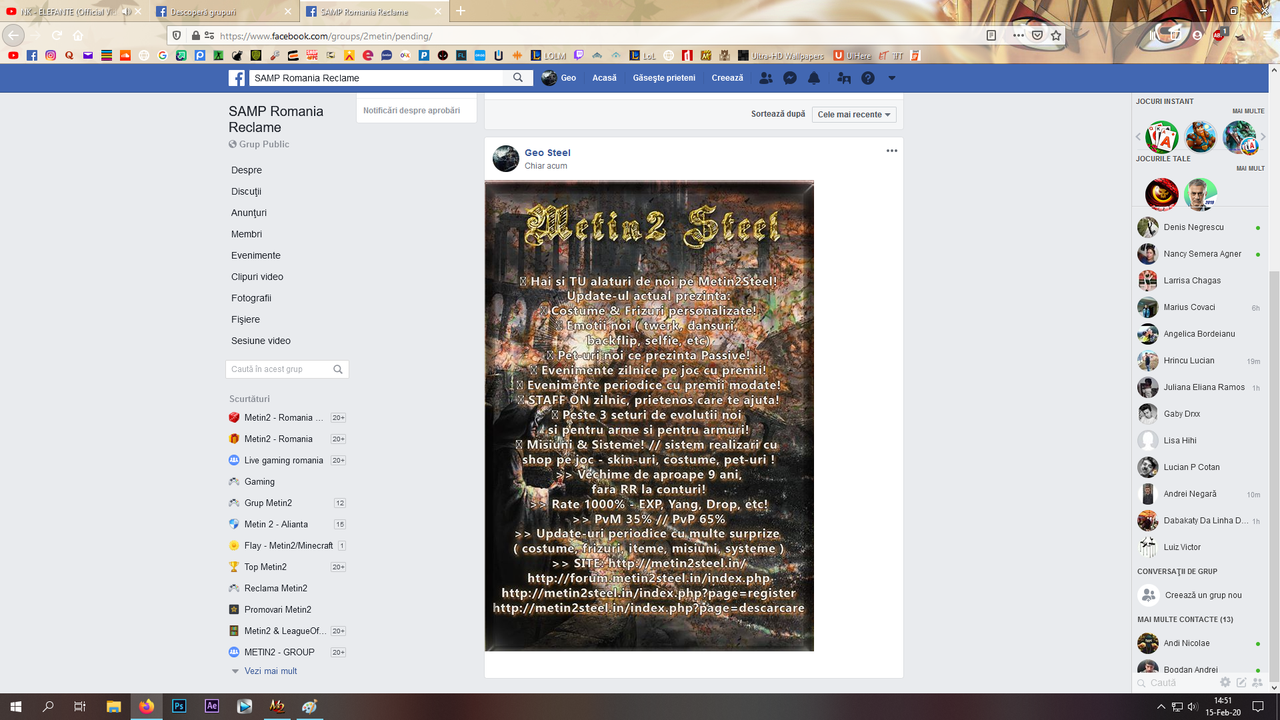Viewport: 1280px width, 720px height.
Task: Open the 'Ultra-HD Wallpapers' bookmark
Action: (781, 55)
